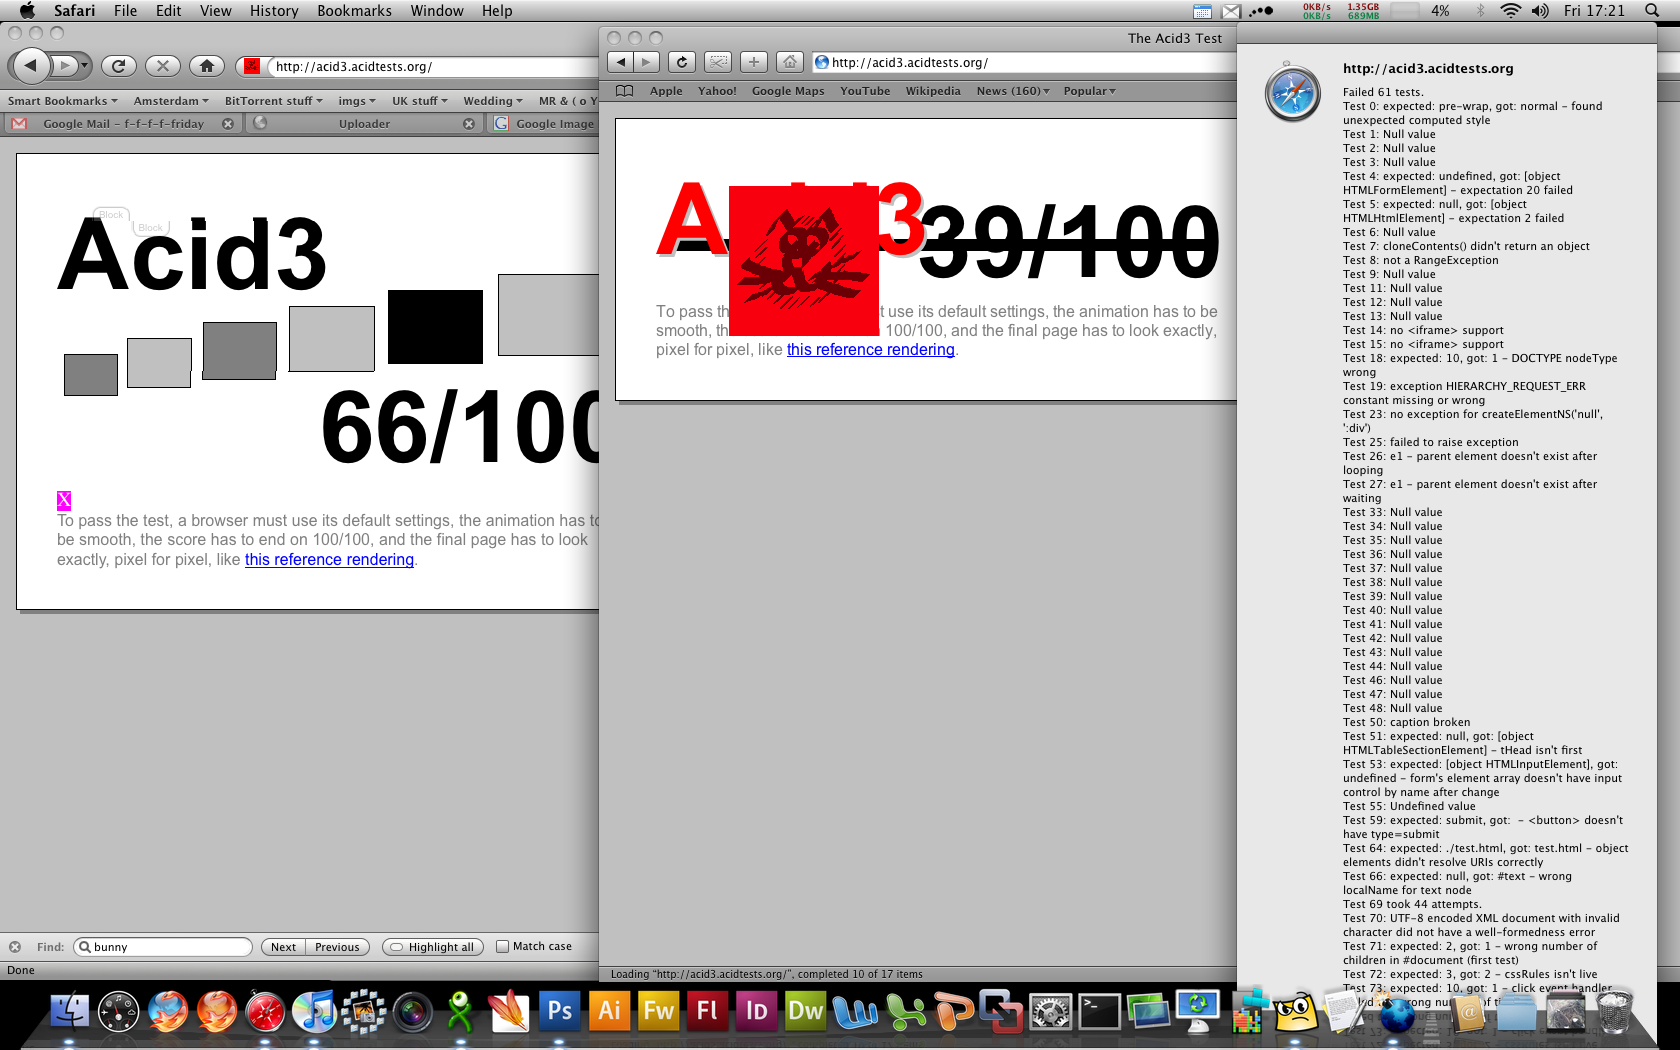Open Illustrator from the dock
This screenshot has height=1050, width=1680.
(609, 1011)
